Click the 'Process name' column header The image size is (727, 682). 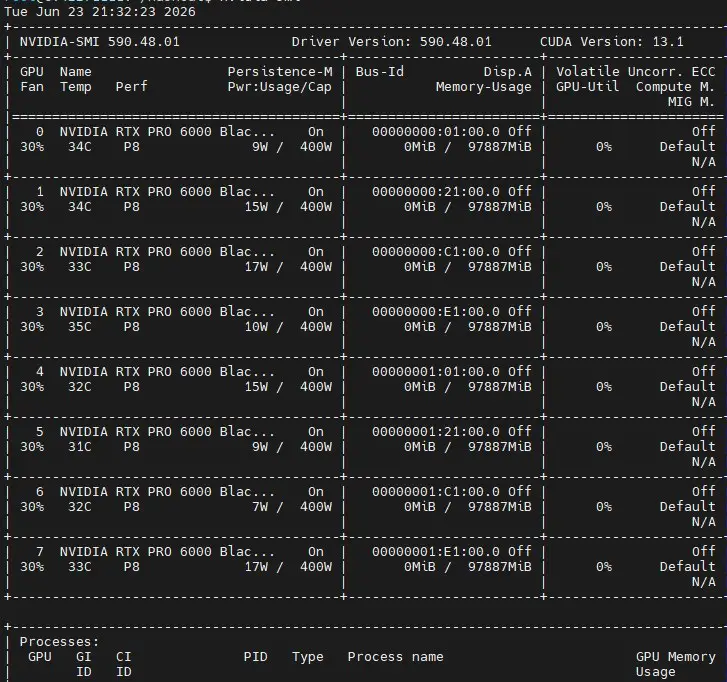(x=395, y=657)
